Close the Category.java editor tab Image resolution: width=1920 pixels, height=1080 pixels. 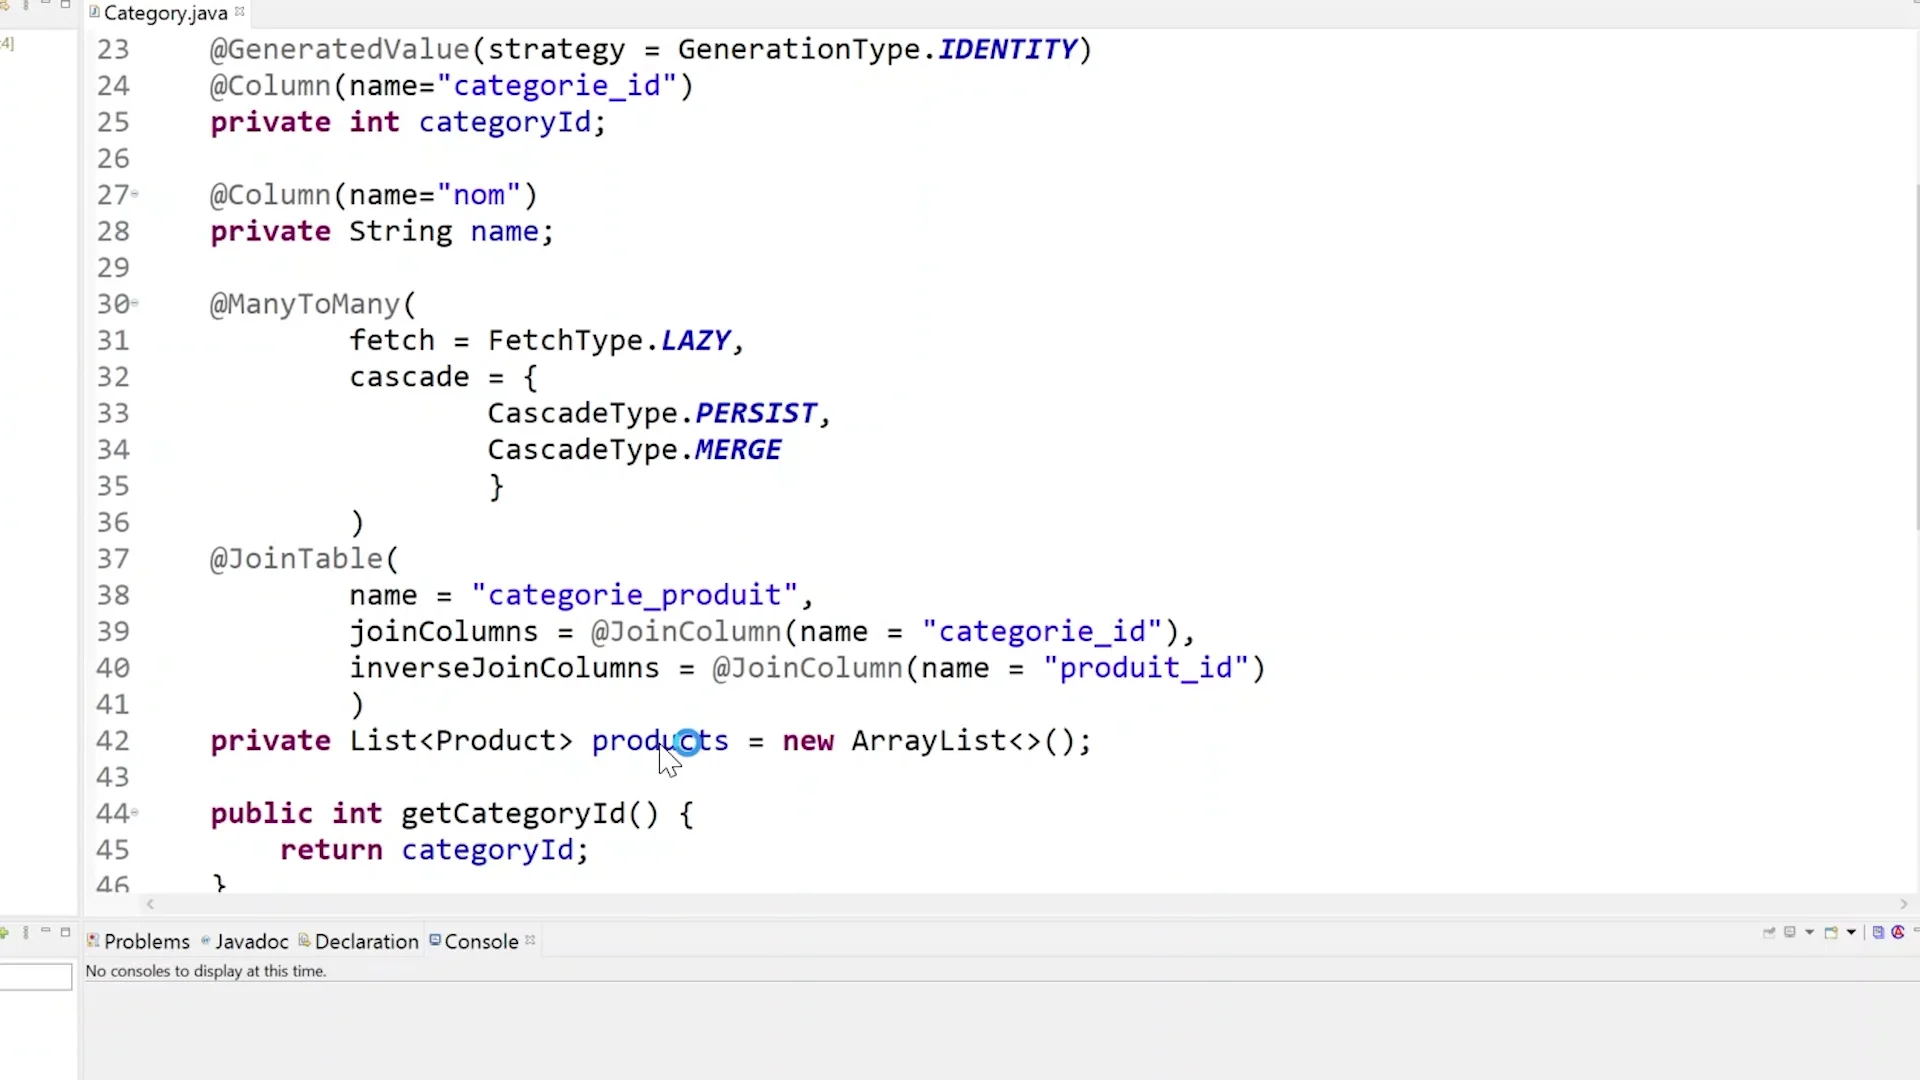[x=240, y=12]
